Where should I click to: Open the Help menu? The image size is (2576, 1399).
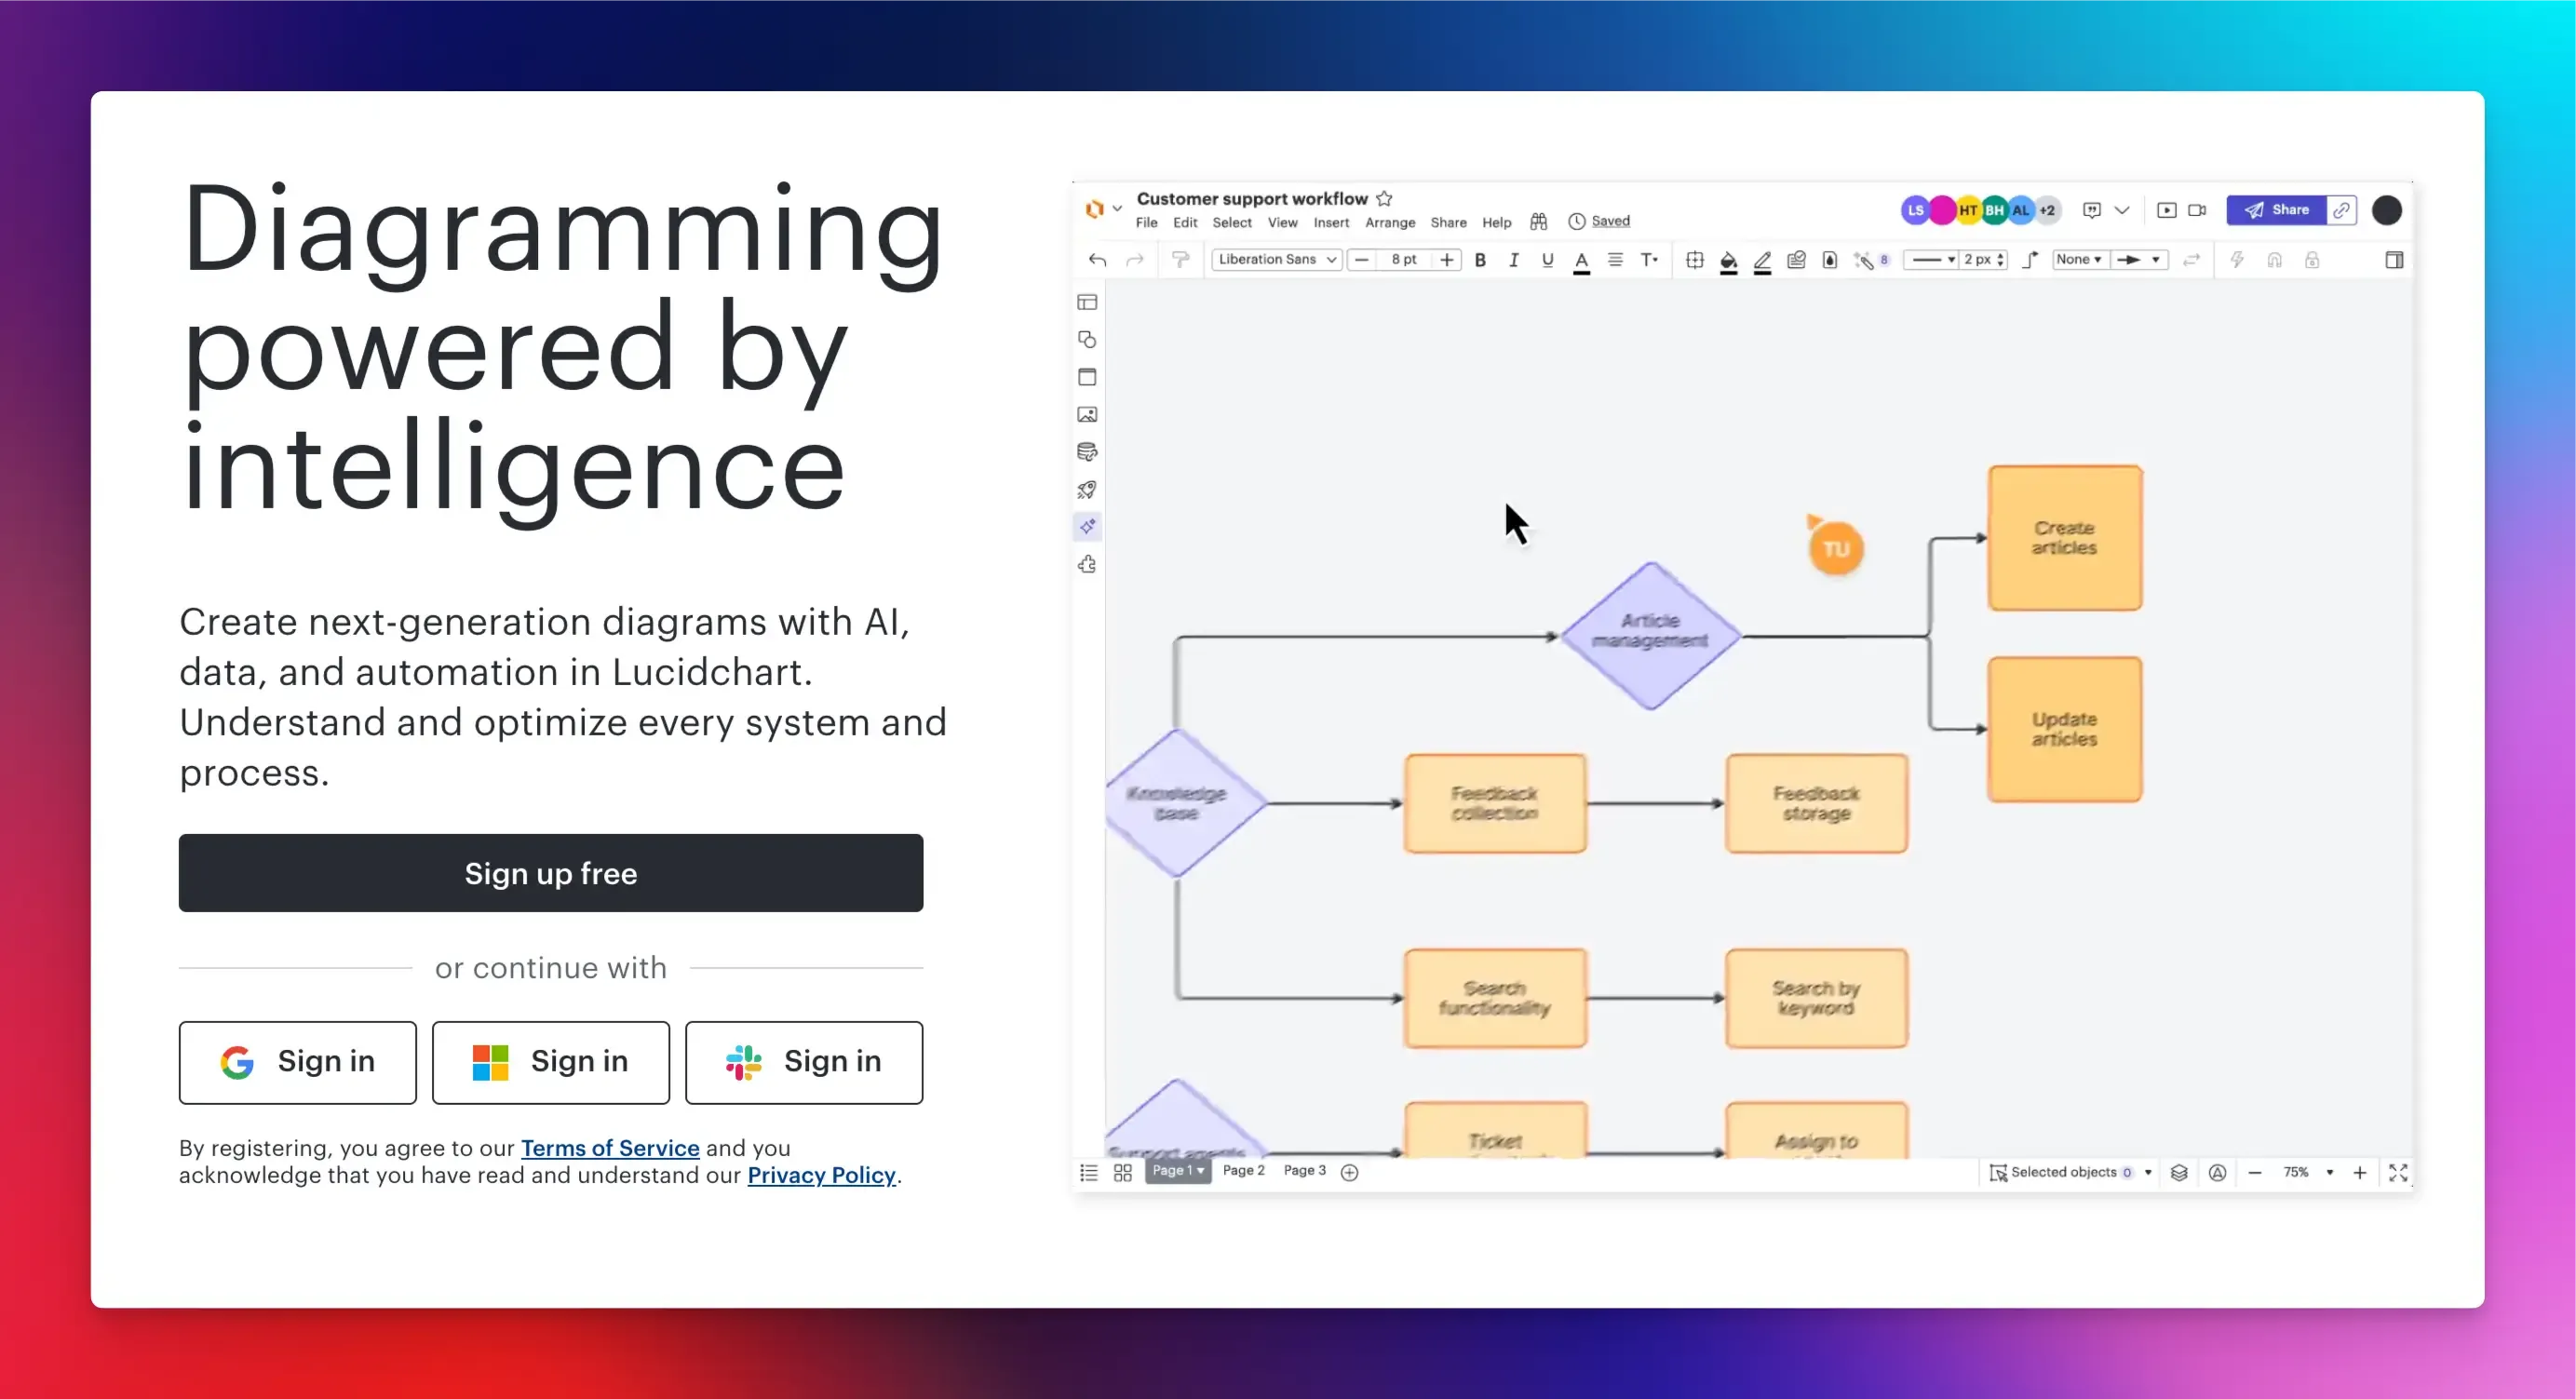1496,222
